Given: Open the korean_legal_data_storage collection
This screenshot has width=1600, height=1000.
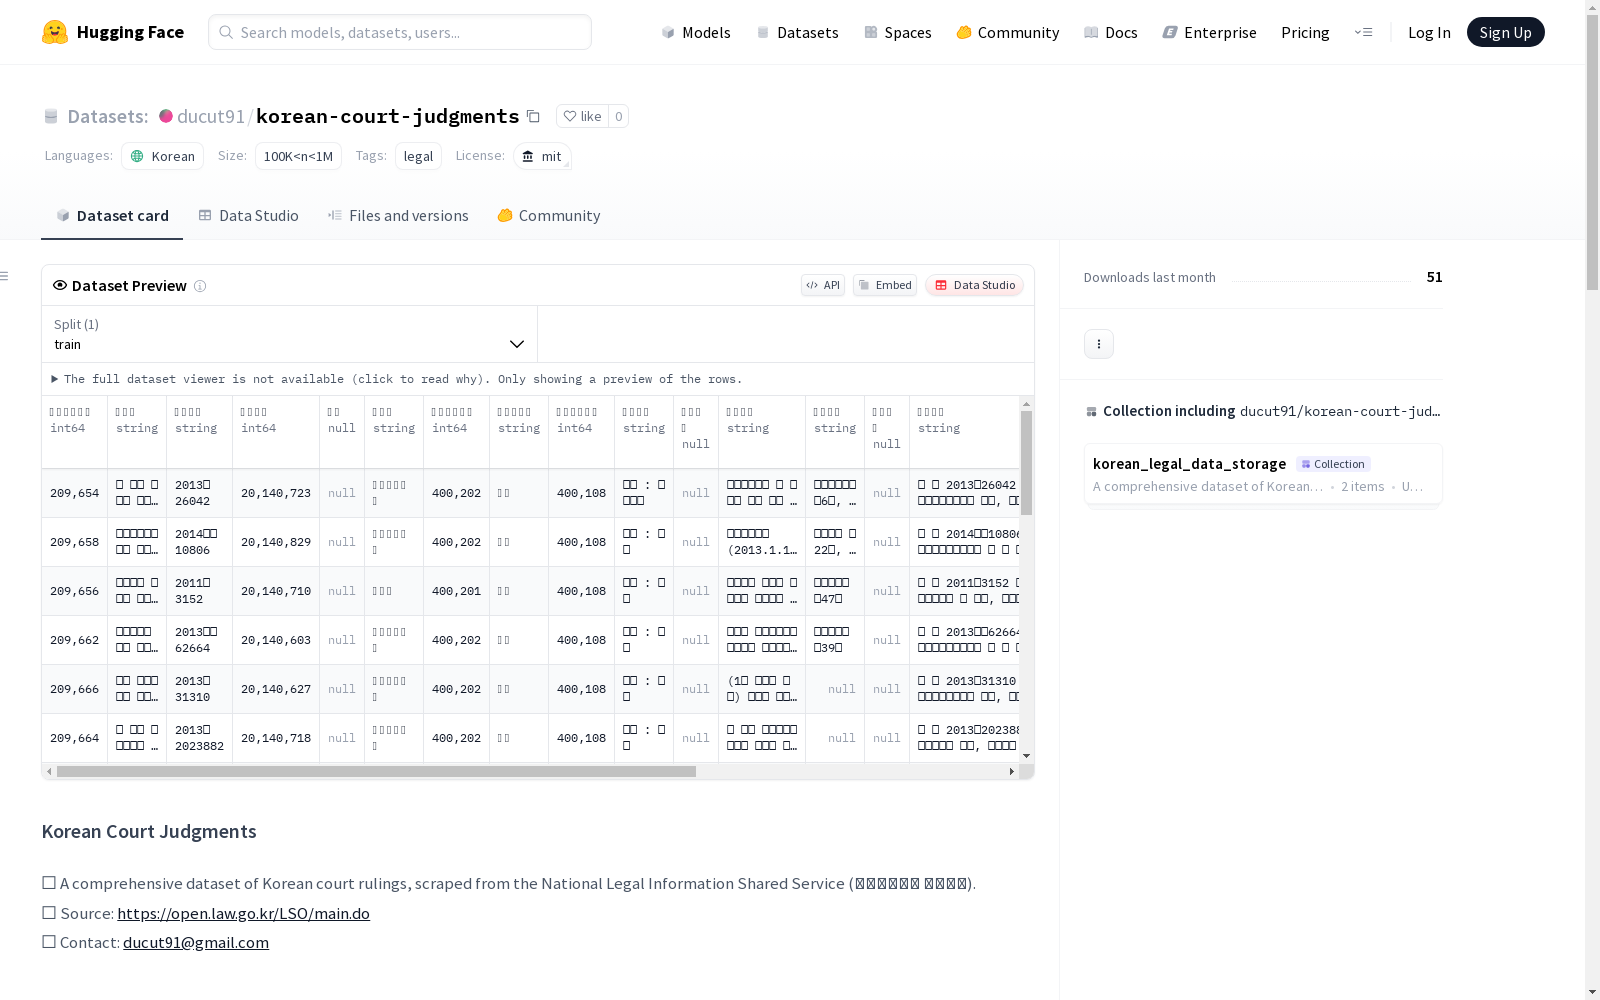Looking at the screenshot, I should 1264,475.
